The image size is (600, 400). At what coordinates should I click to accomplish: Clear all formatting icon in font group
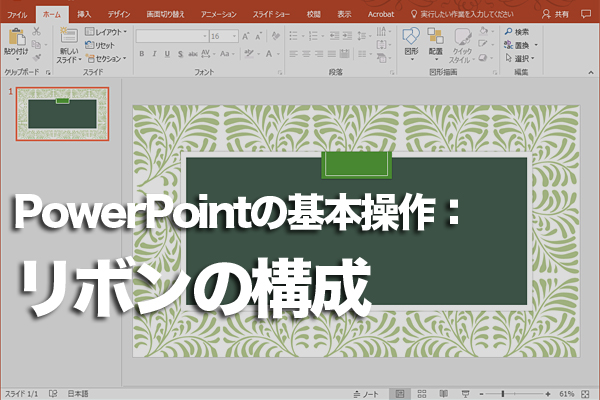(x=275, y=36)
